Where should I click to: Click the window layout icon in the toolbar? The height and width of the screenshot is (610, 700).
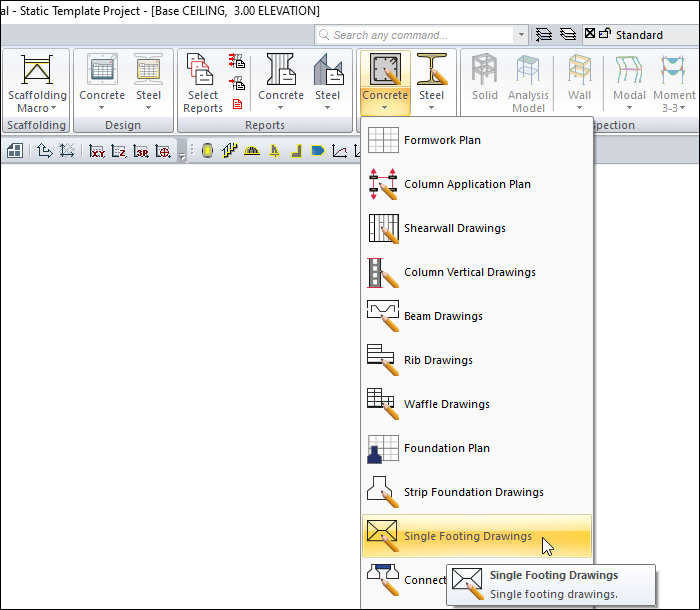tap(15, 151)
